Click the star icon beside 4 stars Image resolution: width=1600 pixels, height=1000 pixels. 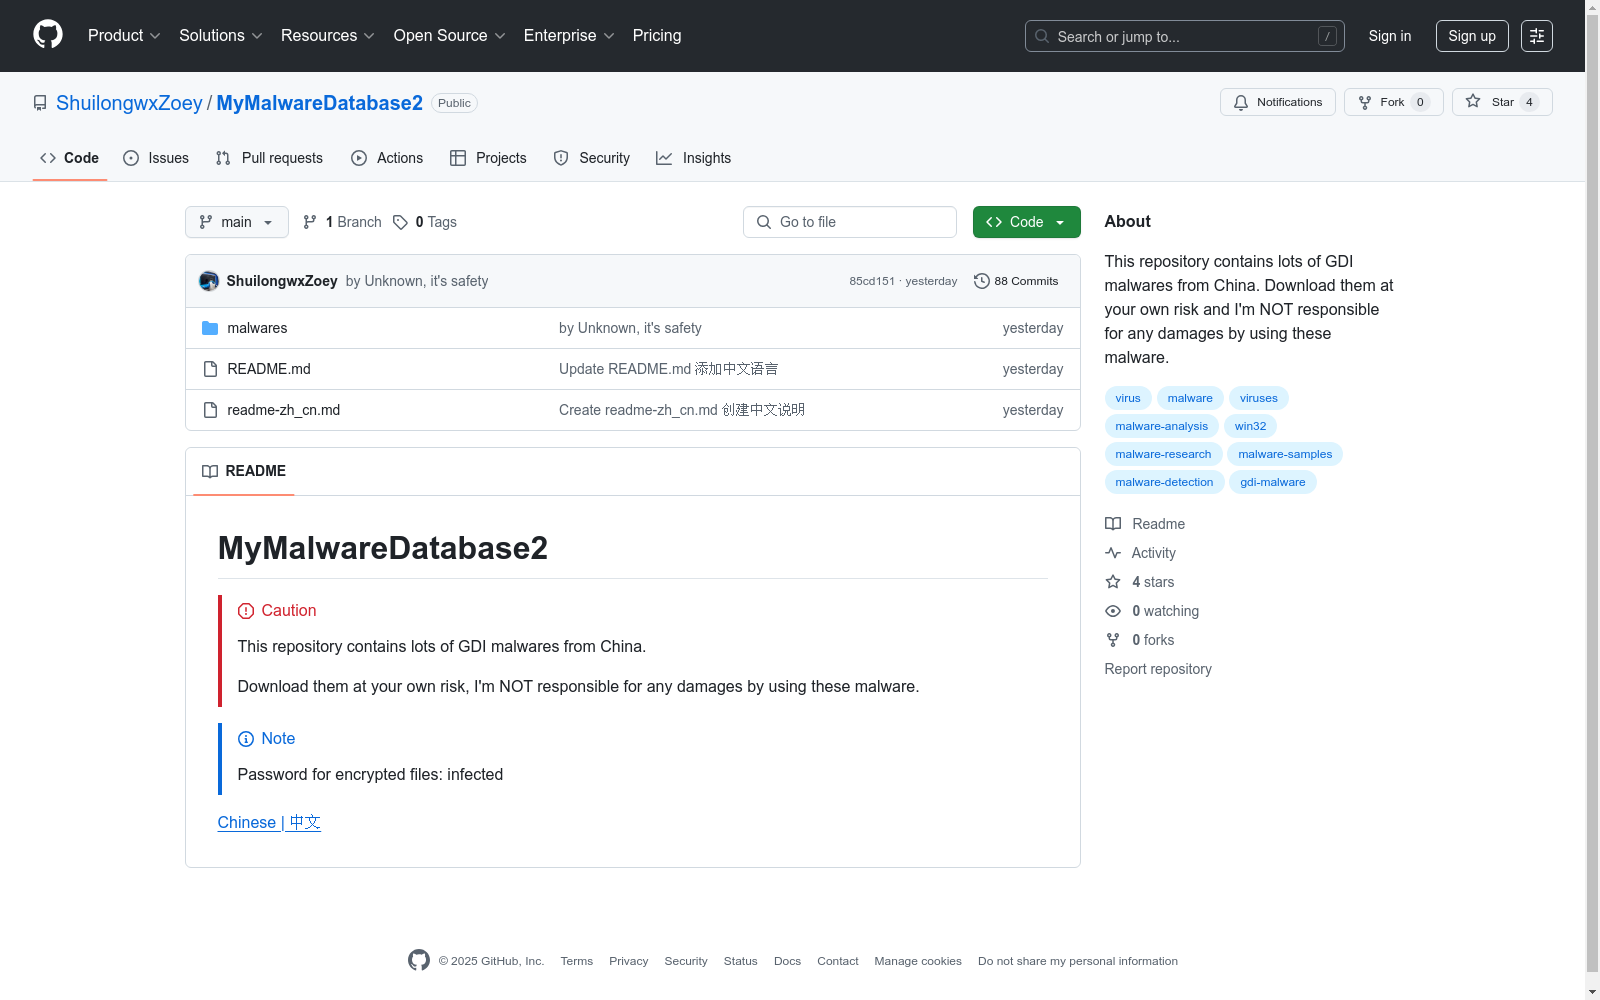click(1113, 582)
